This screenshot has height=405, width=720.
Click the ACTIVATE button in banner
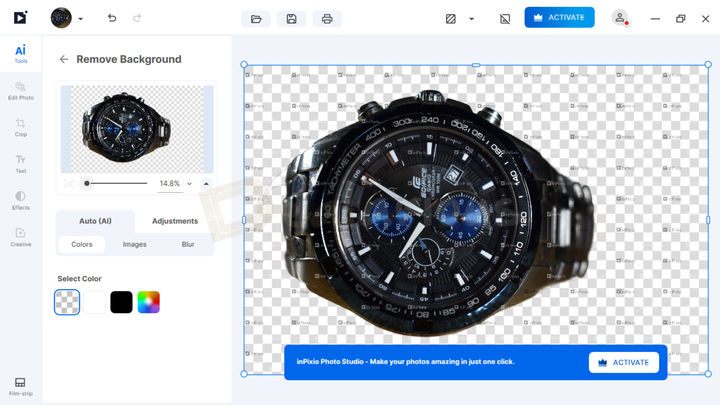(623, 362)
